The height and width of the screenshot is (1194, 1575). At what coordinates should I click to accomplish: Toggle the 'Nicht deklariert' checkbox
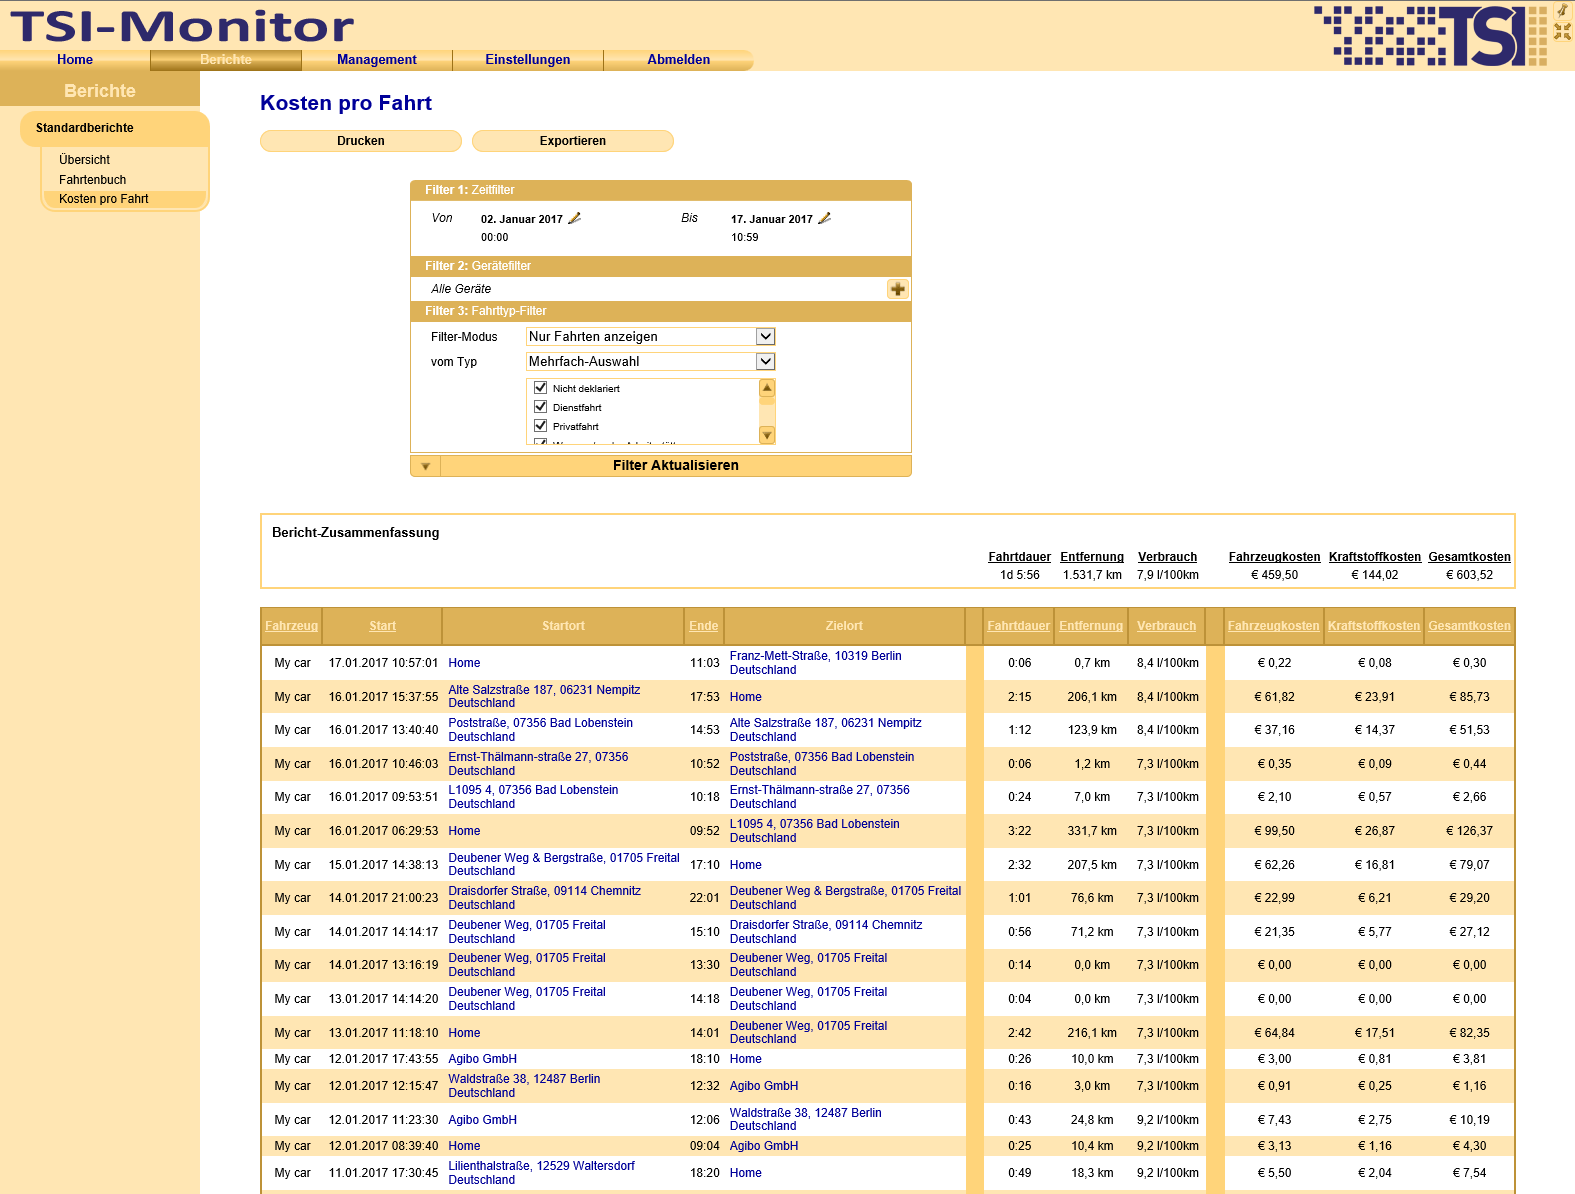coord(540,388)
